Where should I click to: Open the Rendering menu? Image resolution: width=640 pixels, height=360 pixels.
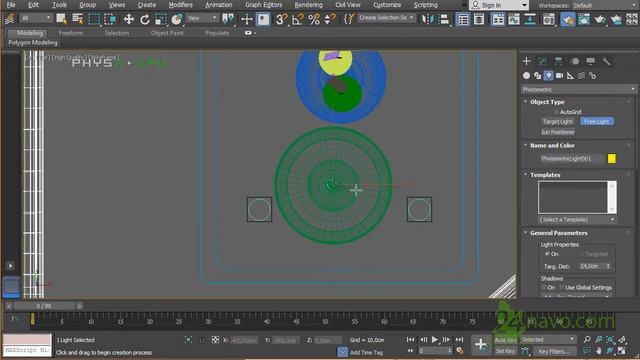tap(308, 5)
